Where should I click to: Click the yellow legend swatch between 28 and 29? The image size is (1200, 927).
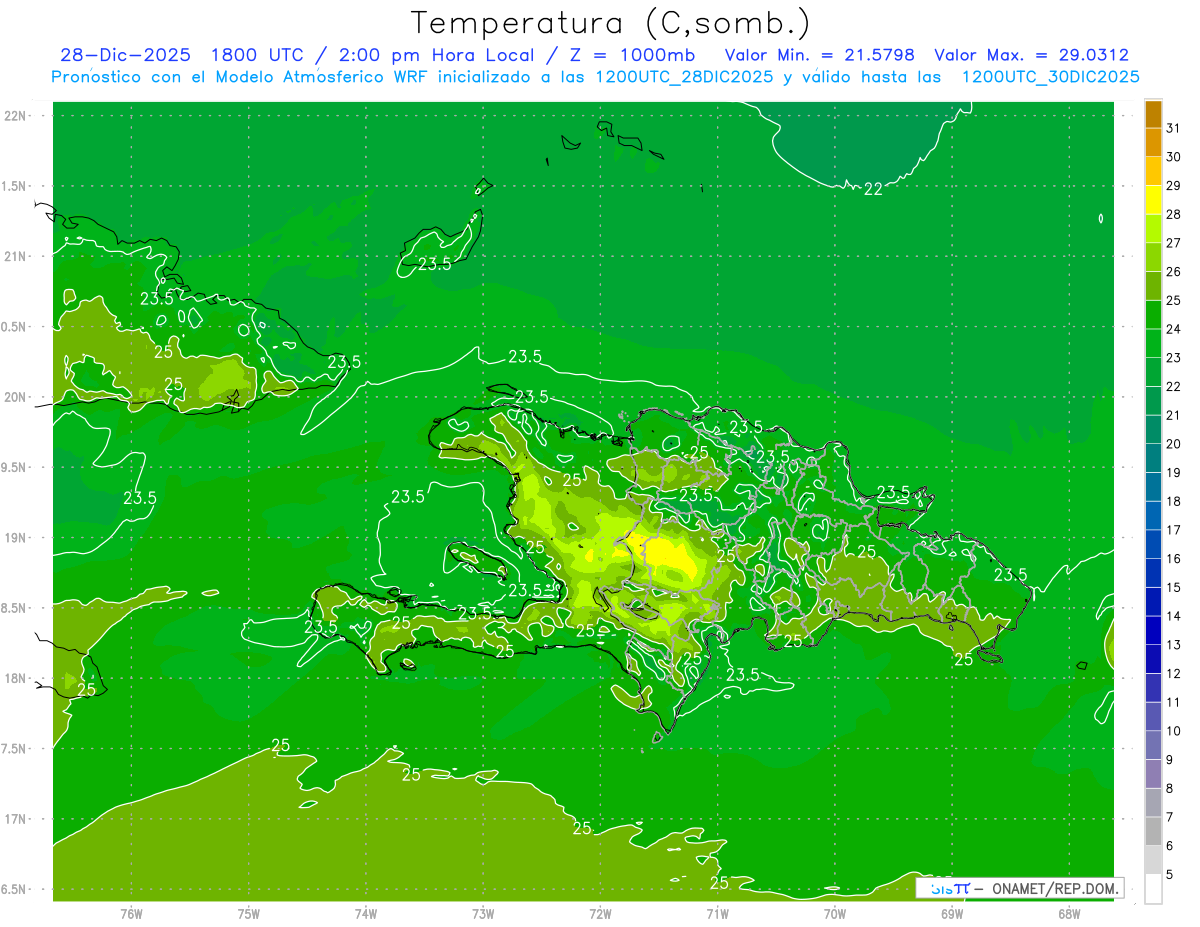pyautogui.click(x=1153, y=200)
